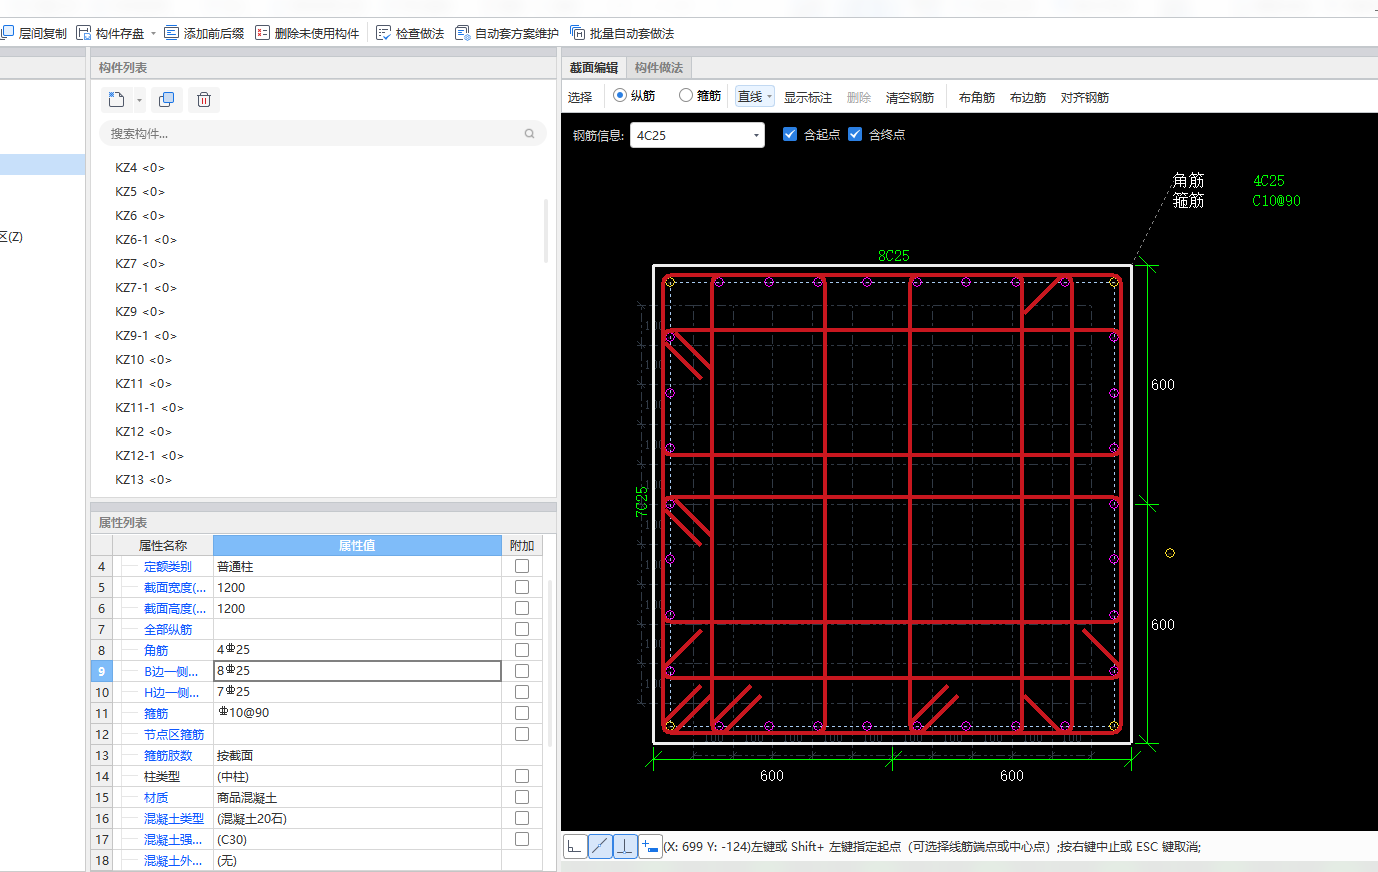Click the 构件存盘 save icon

pyautogui.click(x=84, y=33)
